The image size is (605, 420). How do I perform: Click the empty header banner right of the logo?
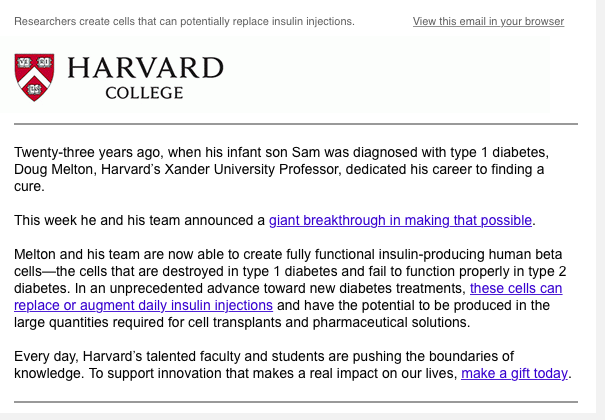400,77
